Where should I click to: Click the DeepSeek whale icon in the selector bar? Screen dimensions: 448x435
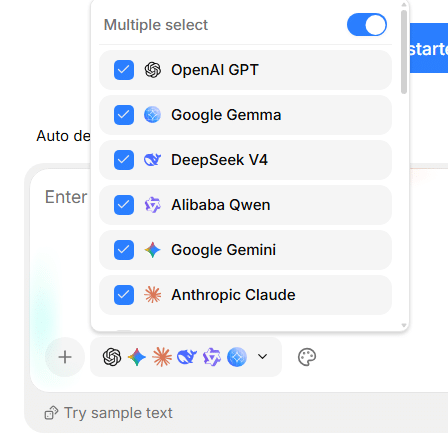pos(187,357)
